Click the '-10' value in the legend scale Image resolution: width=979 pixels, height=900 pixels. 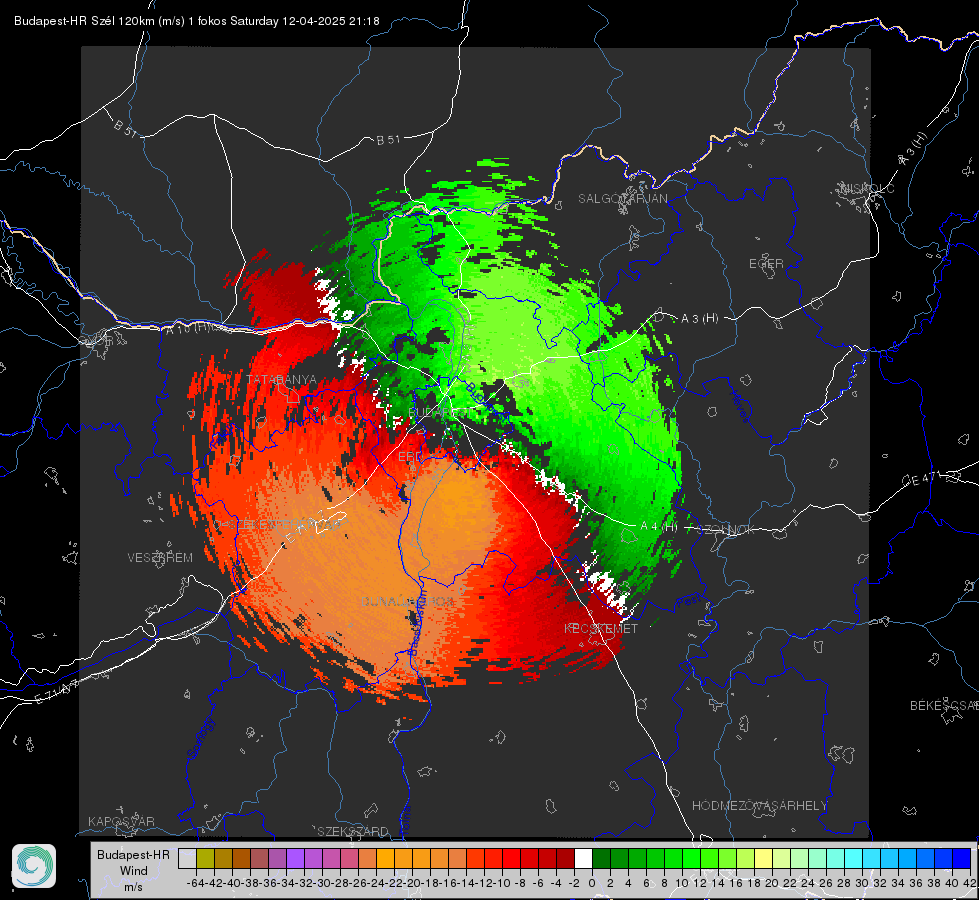502,883
